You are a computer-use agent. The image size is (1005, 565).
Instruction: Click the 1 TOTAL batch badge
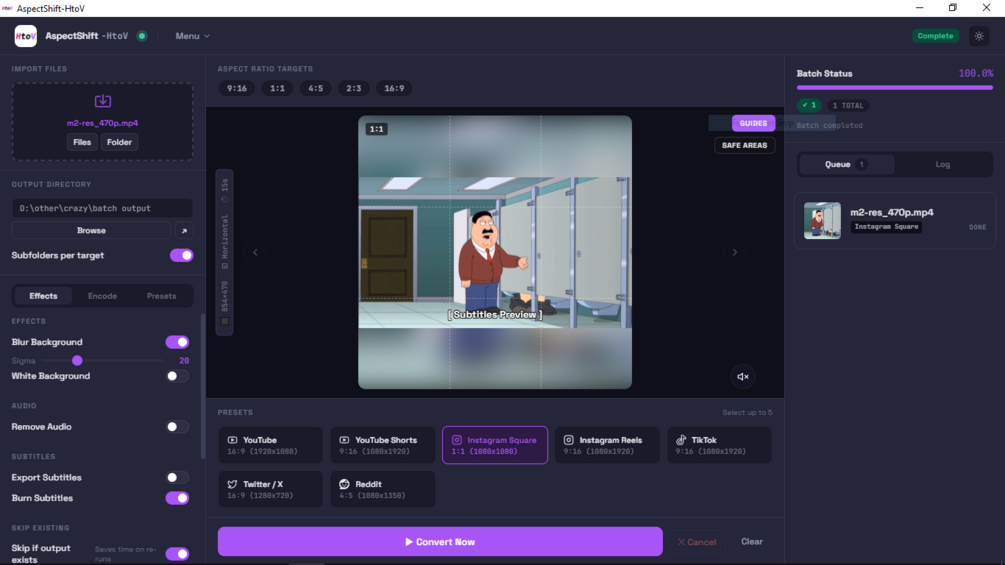[847, 106]
